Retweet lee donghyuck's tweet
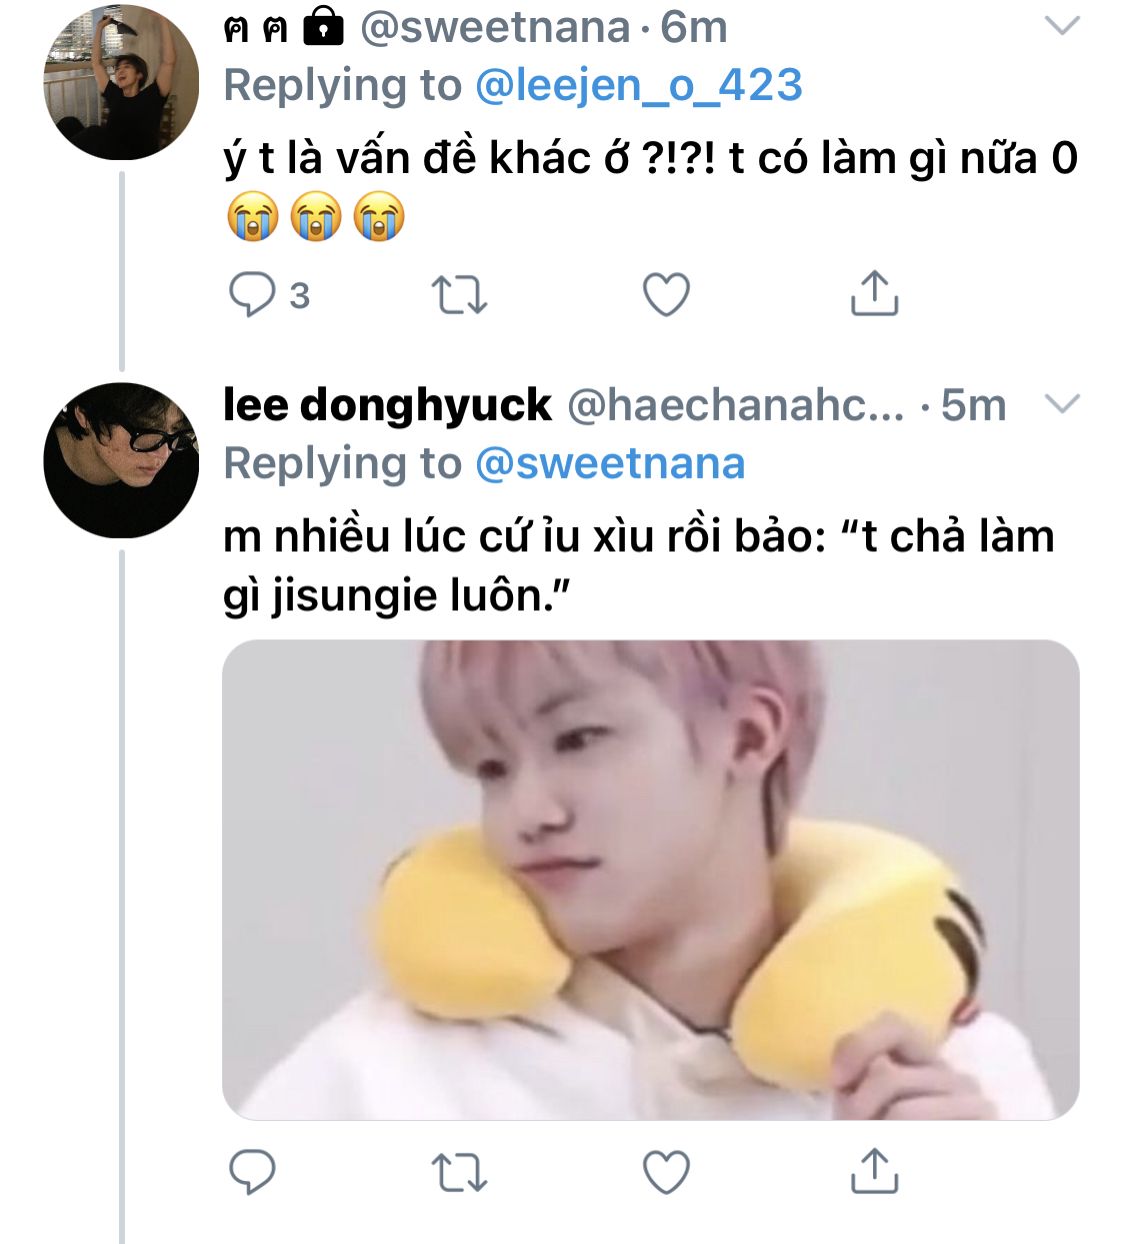This screenshot has height=1244, width=1125. pos(459,1172)
